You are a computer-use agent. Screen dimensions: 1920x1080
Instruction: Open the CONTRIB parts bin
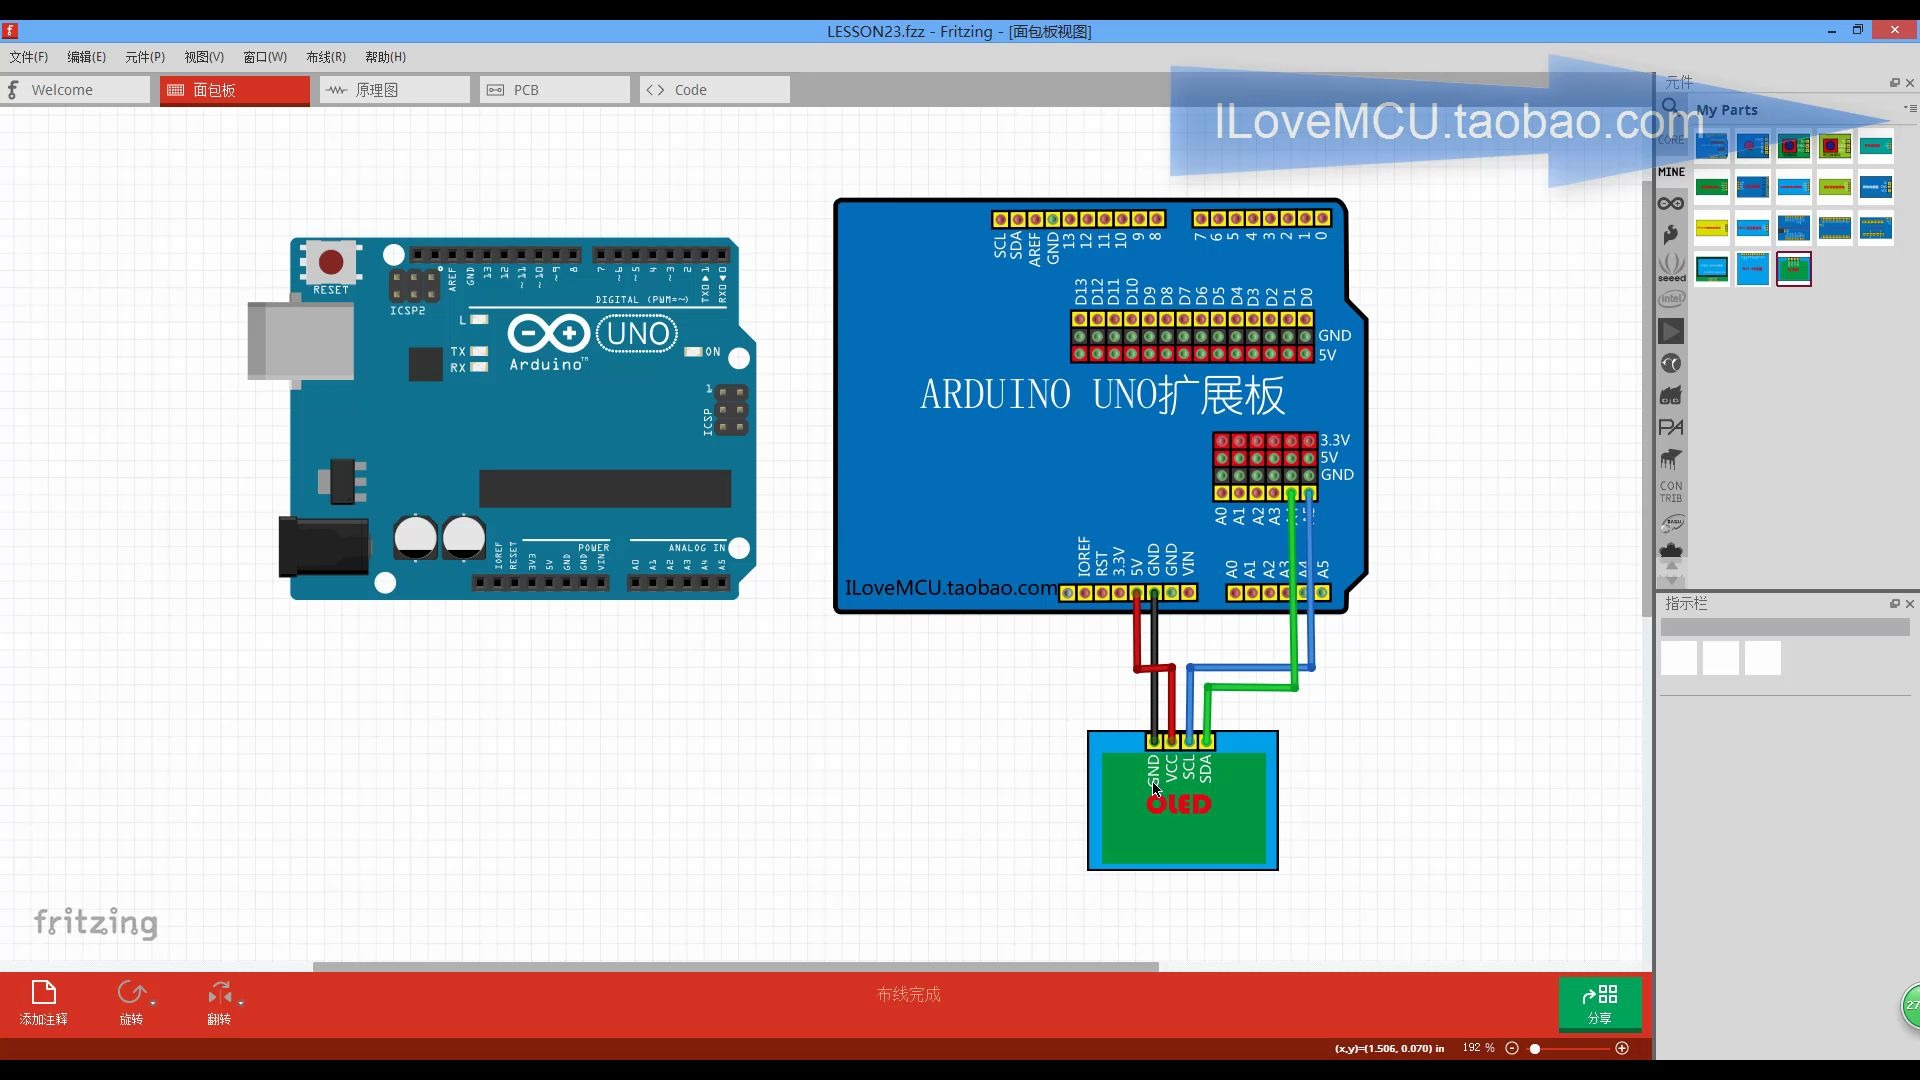(x=1671, y=490)
